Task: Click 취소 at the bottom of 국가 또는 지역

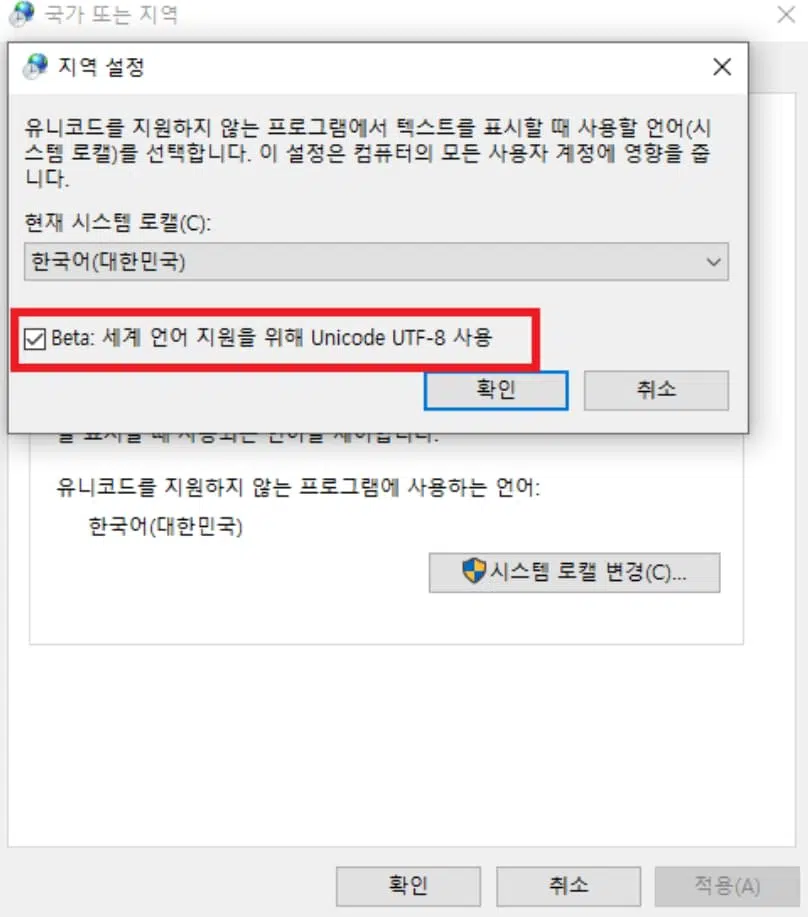Action: pyautogui.click(x=568, y=886)
